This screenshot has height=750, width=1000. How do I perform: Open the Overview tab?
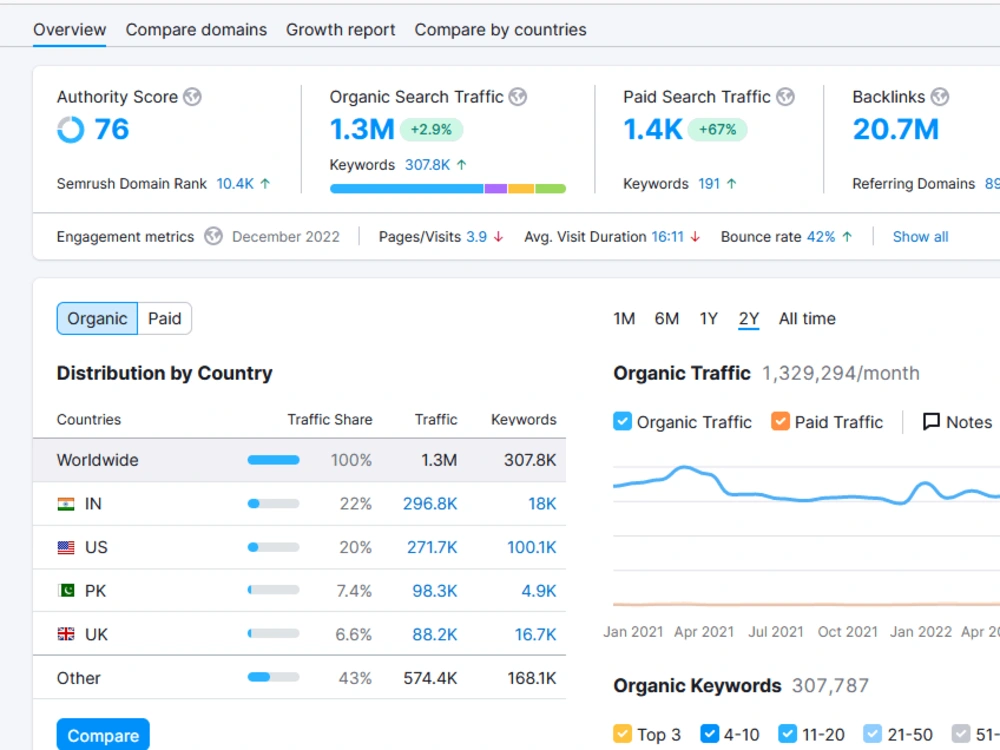coord(70,29)
